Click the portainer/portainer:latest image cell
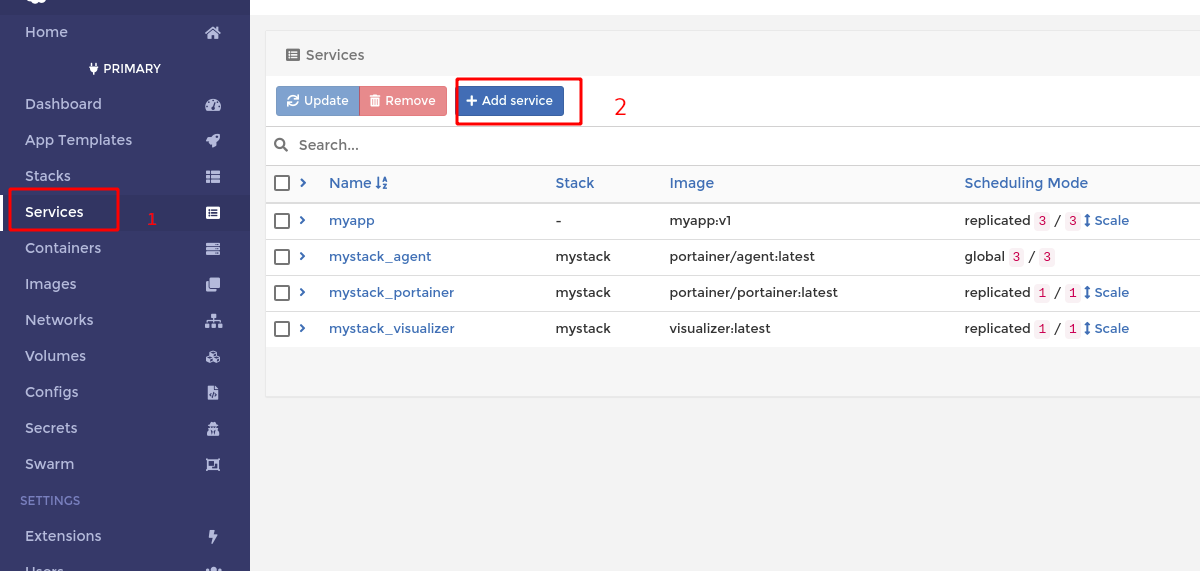Image resolution: width=1200 pixels, height=571 pixels. [x=754, y=292]
